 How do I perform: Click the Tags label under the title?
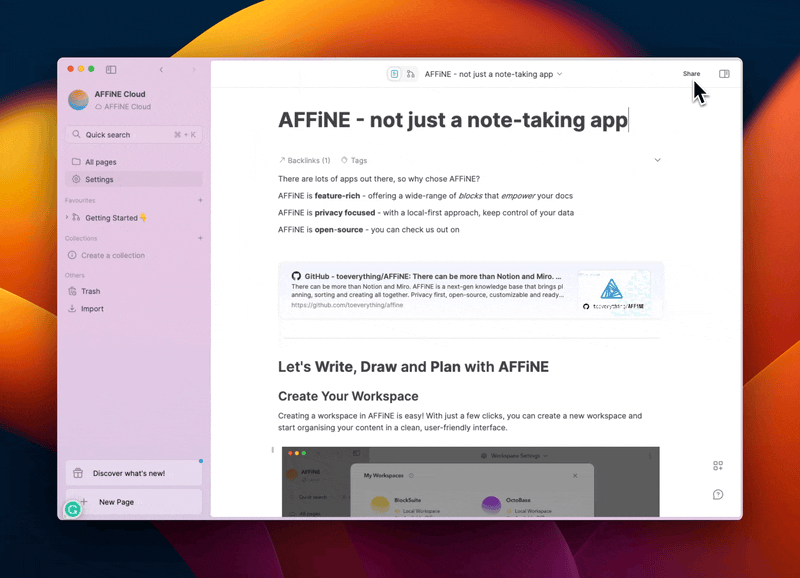pos(359,160)
